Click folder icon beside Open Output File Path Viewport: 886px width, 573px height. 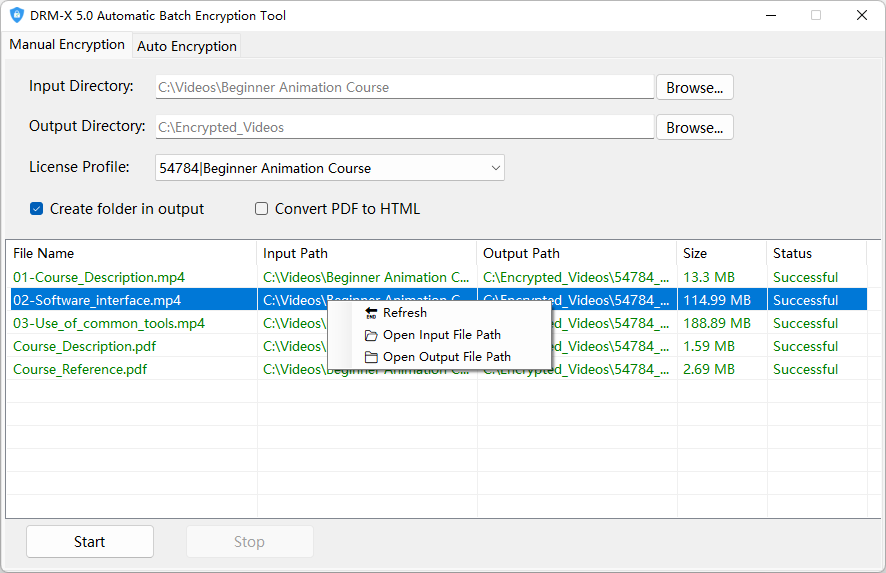click(371, 357)
